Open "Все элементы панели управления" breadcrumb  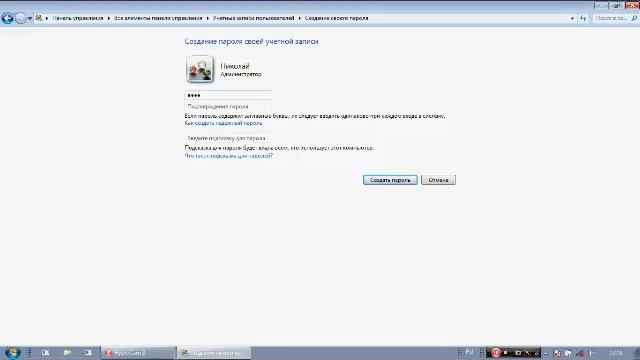[158, 18]
